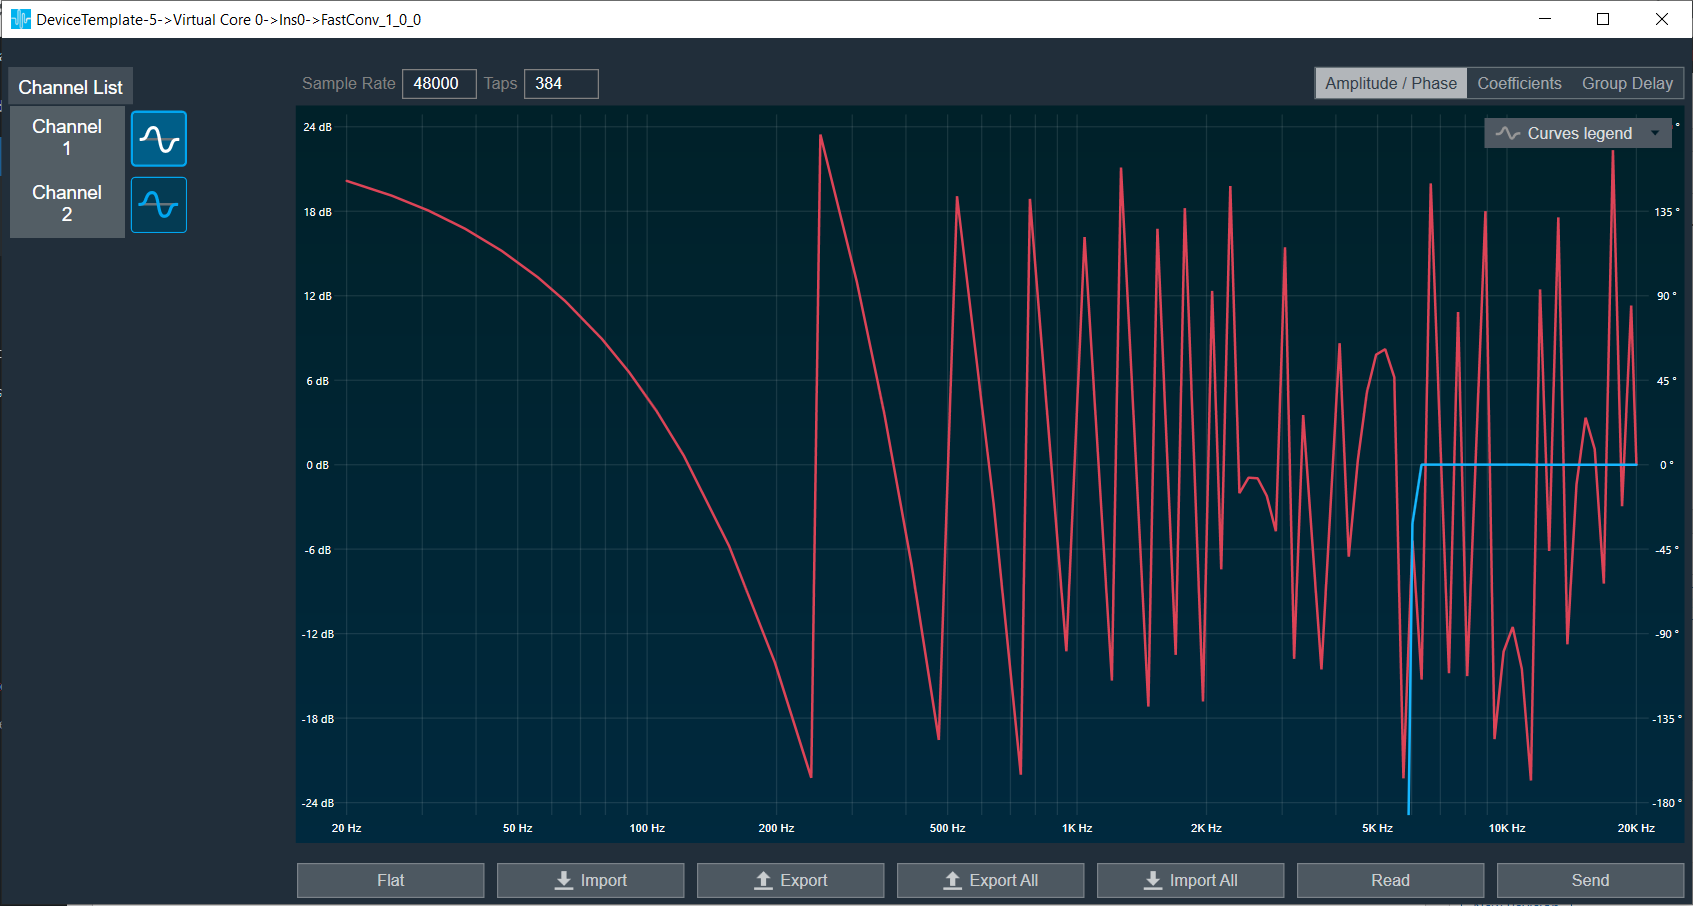Click the 20 Hz frequency label

[346, 828]
